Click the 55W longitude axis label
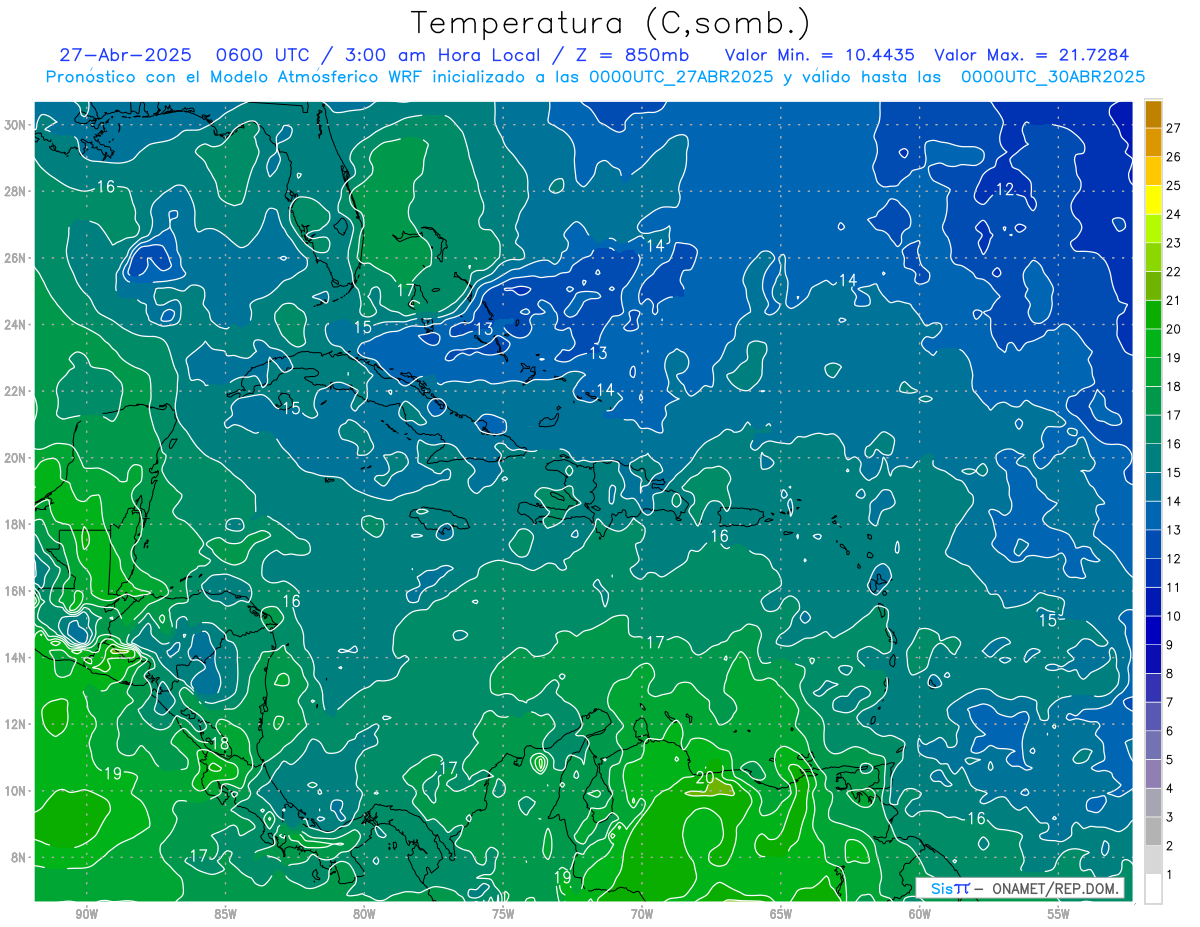Screen dimensions: 1200x927 click(x=1059, y=914)
